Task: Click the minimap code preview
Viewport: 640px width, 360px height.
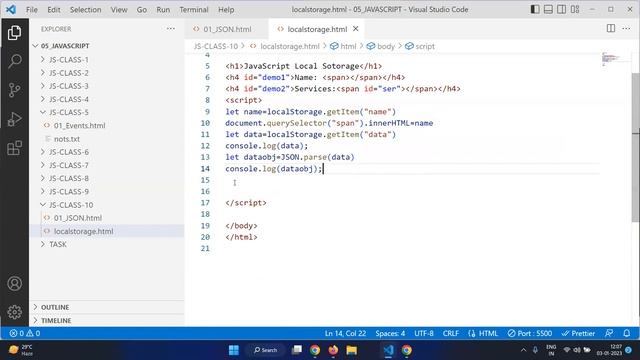Action: [611, 59]
